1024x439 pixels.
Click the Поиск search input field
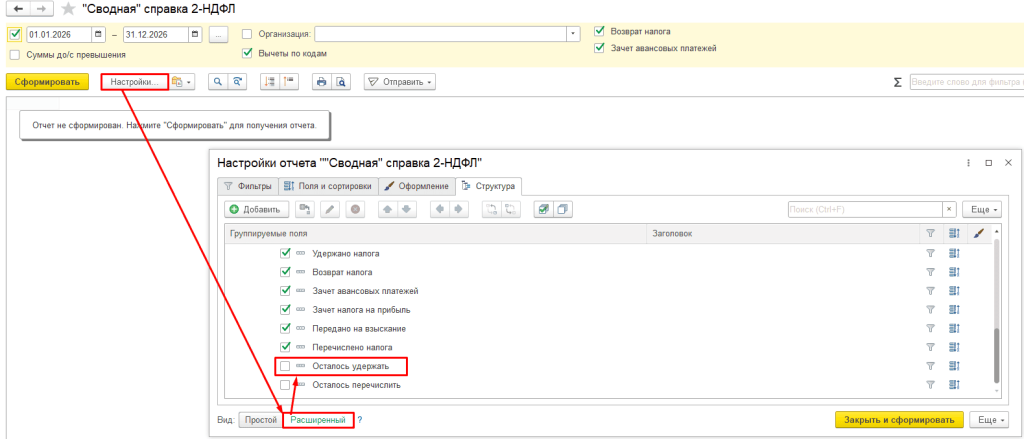[865, 209]
